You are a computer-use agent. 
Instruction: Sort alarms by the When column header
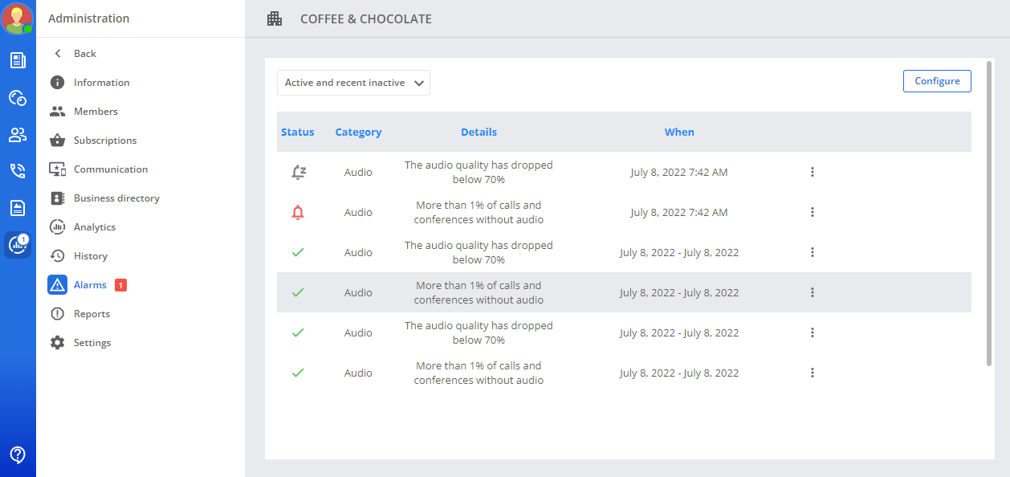click(679, 132)
